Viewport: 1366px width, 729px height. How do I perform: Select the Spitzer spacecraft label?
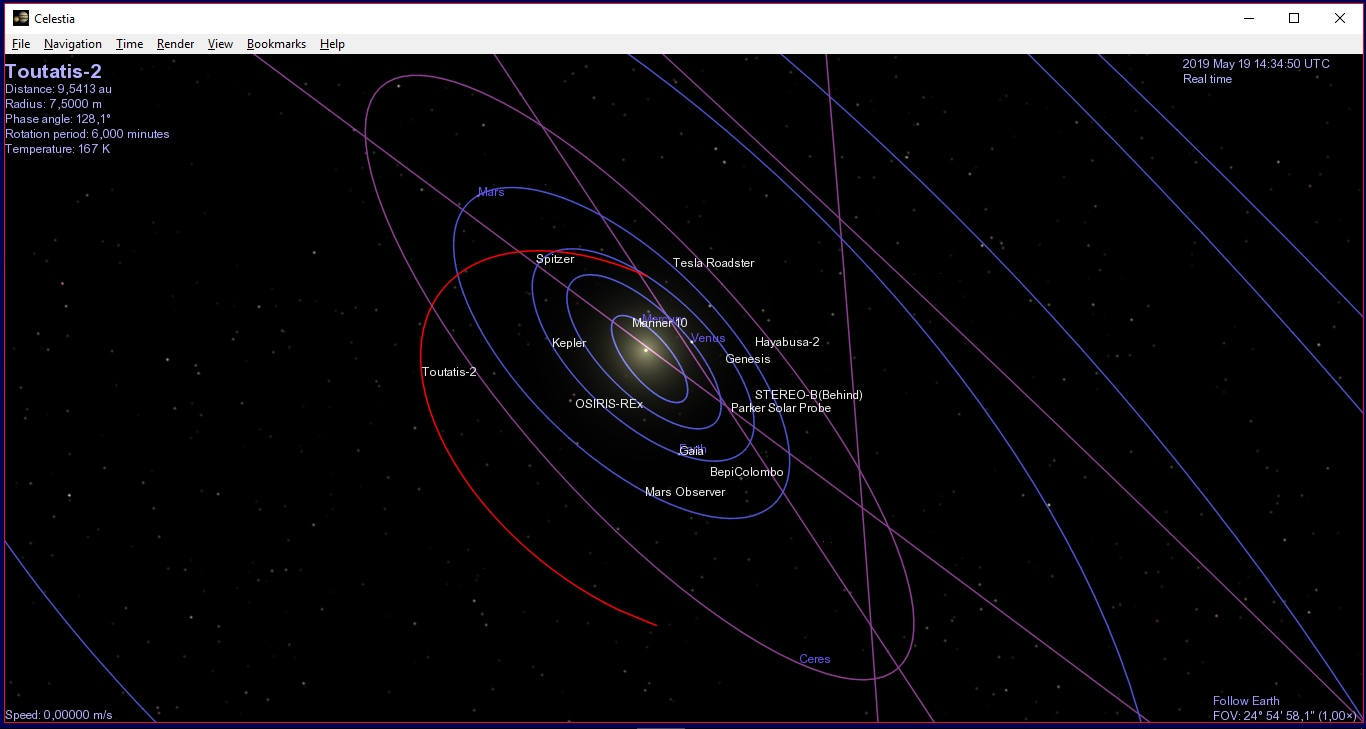[555, 259]
